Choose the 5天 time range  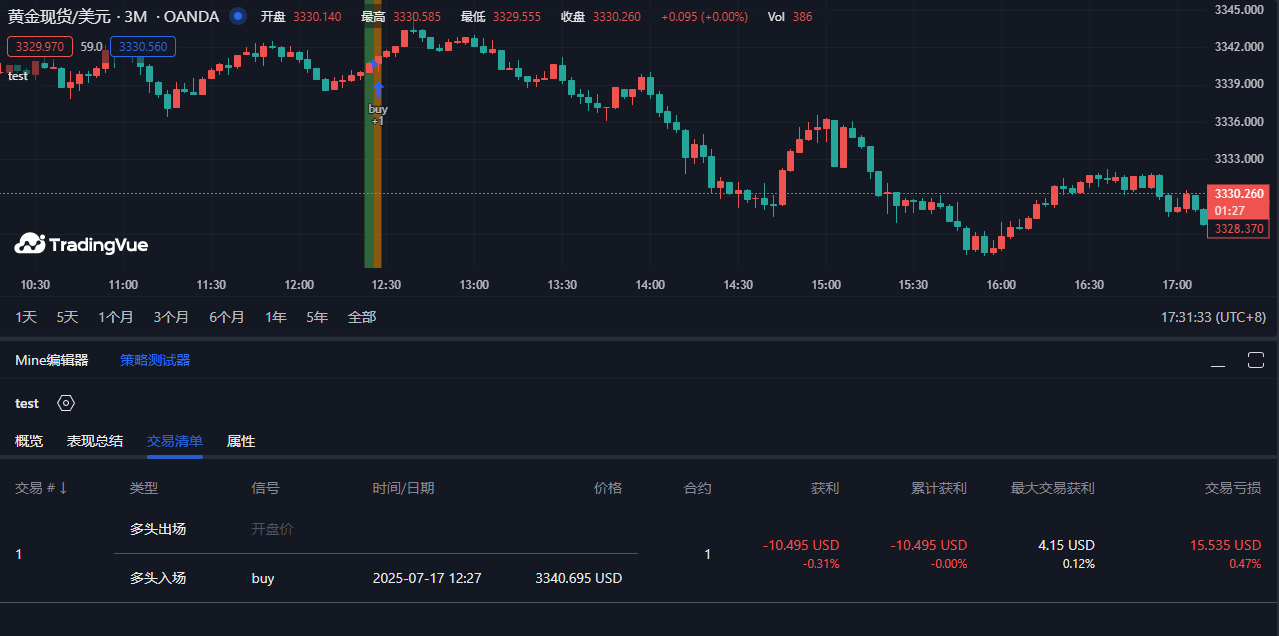click(67, 317)
